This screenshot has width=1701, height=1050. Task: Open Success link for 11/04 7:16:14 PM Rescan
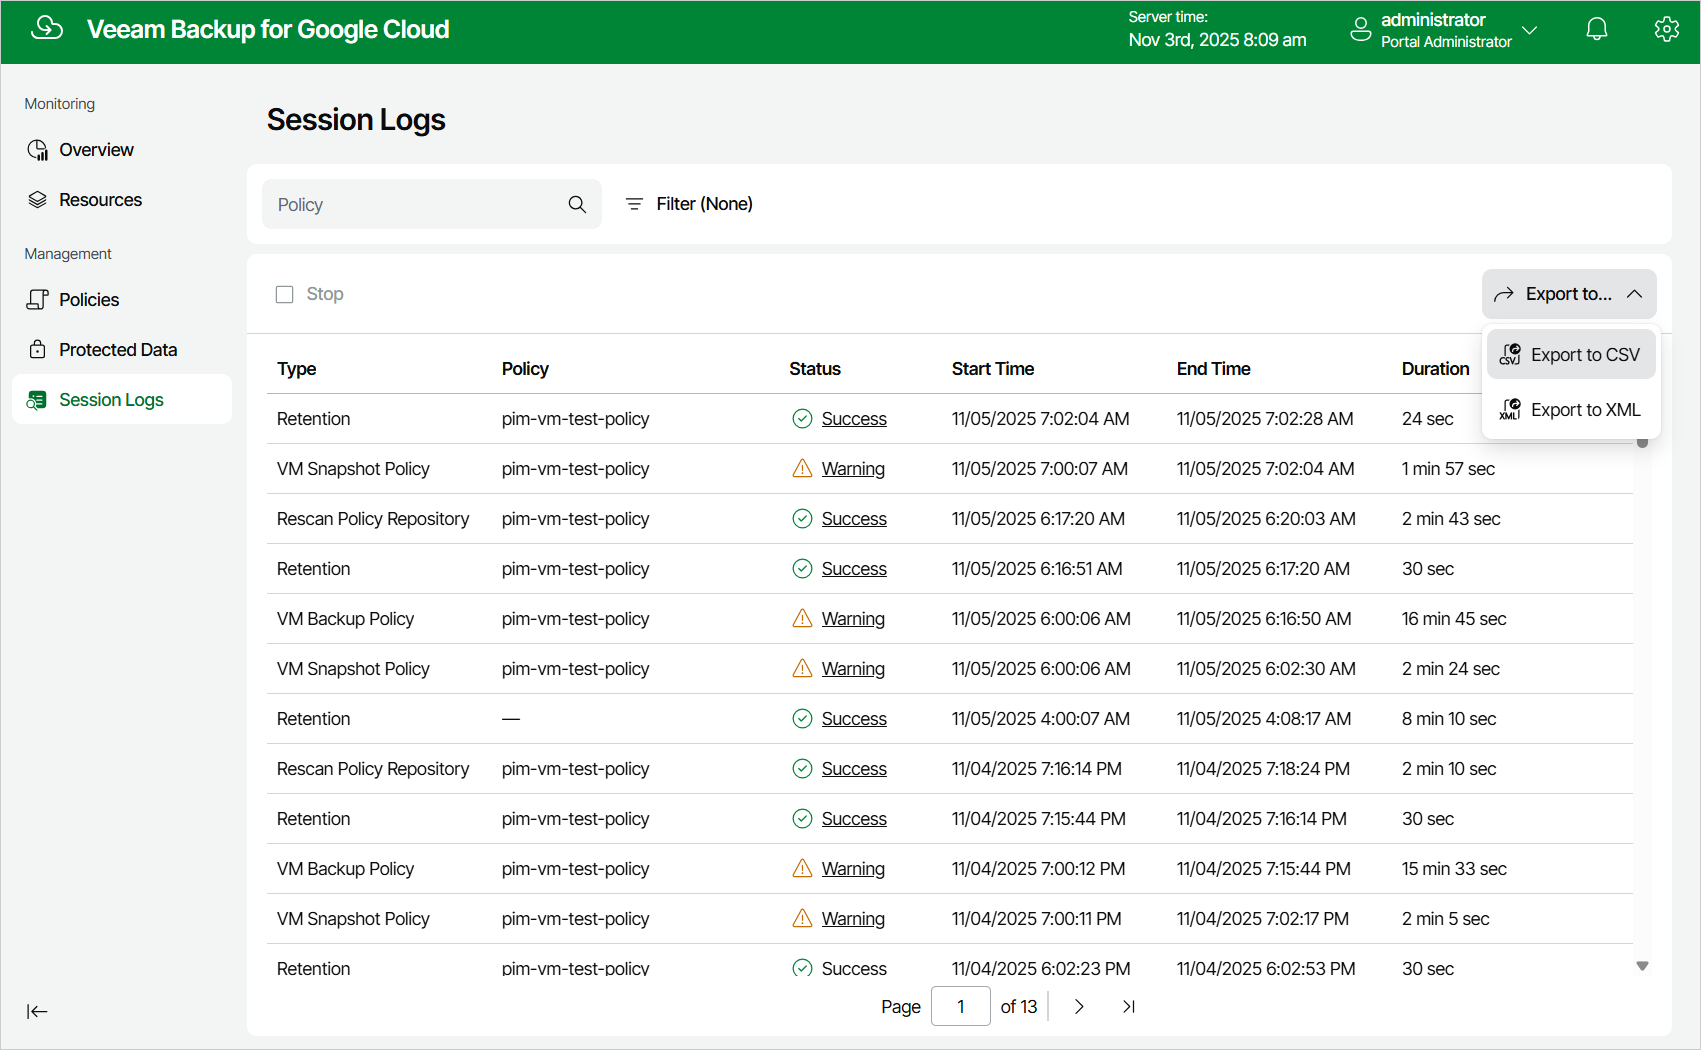click(854, 769)
